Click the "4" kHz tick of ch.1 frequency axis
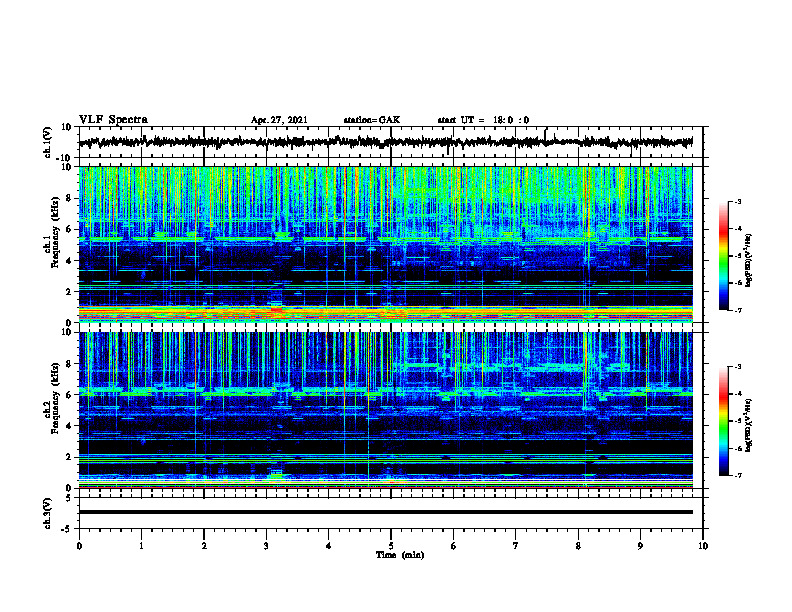The width and height of the screenshot is (792, 612). pos(69,261)
